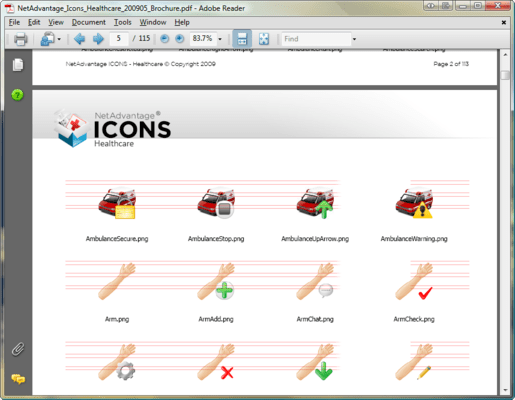Click the Healthcare Copyright 2009 footer text
Screen dimensions: 515x400
click(x=141, y=64)
